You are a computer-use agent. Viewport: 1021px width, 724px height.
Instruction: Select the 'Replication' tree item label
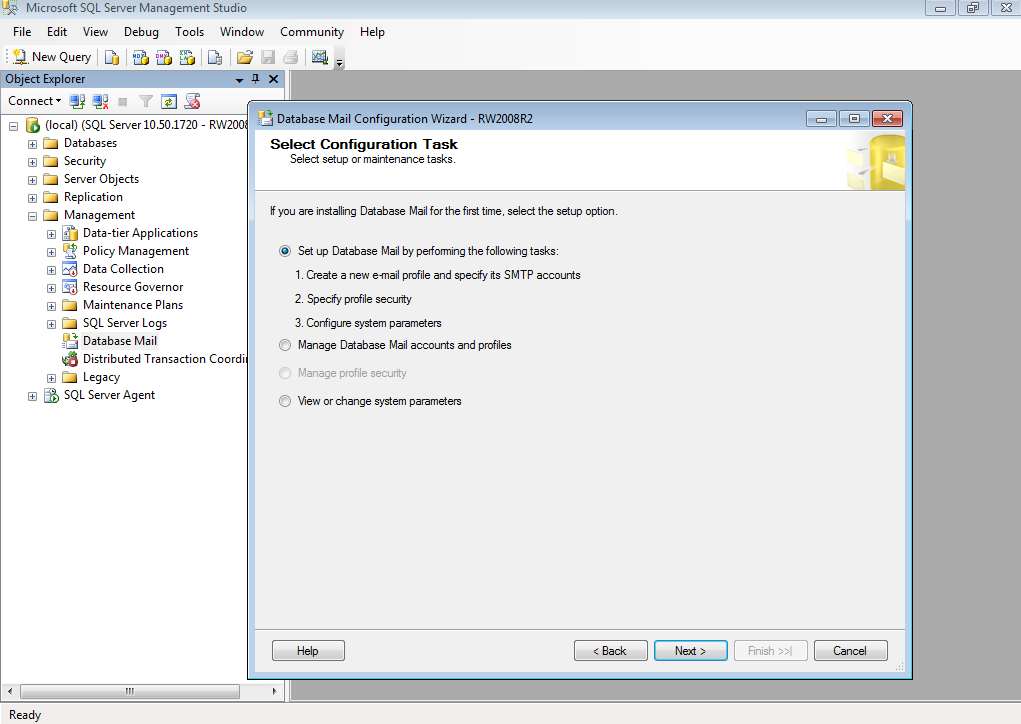[x=93, y=197]
